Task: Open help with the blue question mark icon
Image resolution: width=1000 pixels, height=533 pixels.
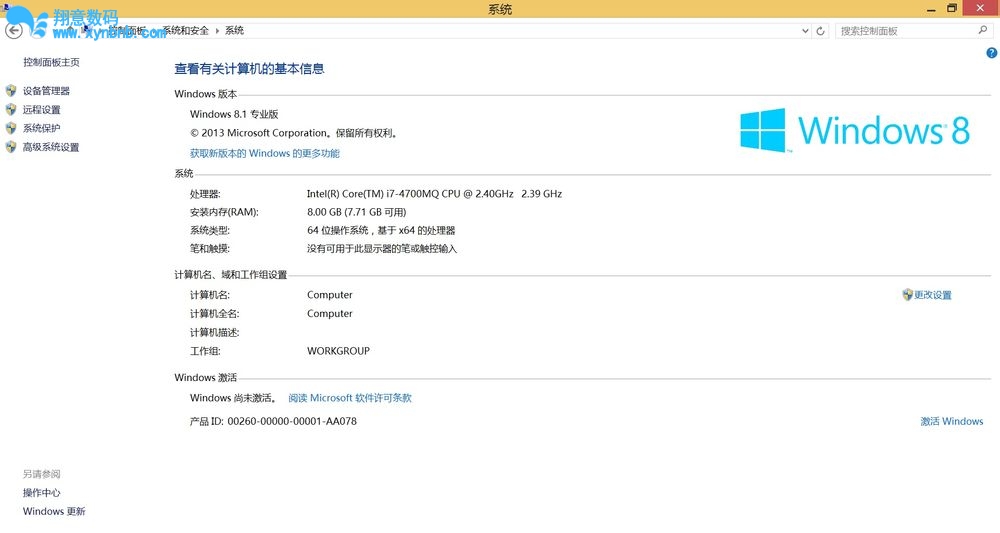Action: point(991,53)
